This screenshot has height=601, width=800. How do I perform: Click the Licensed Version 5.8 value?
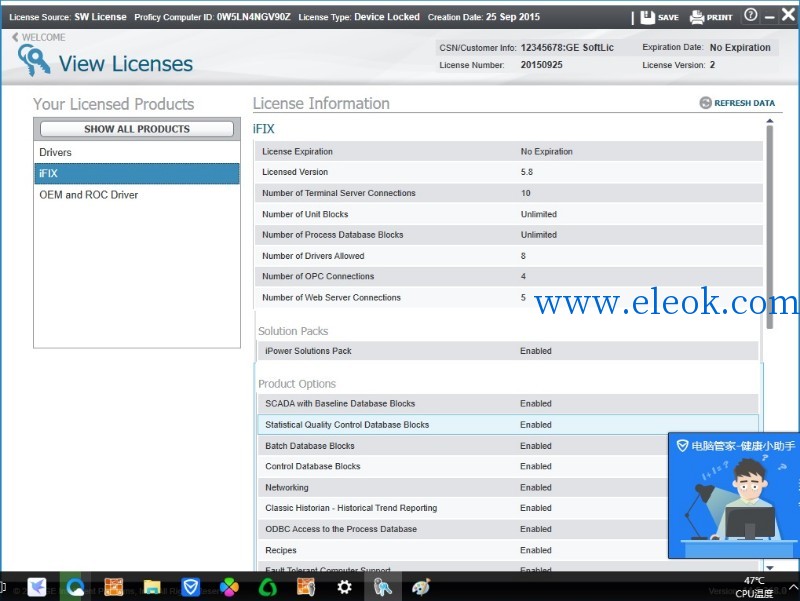527,172
